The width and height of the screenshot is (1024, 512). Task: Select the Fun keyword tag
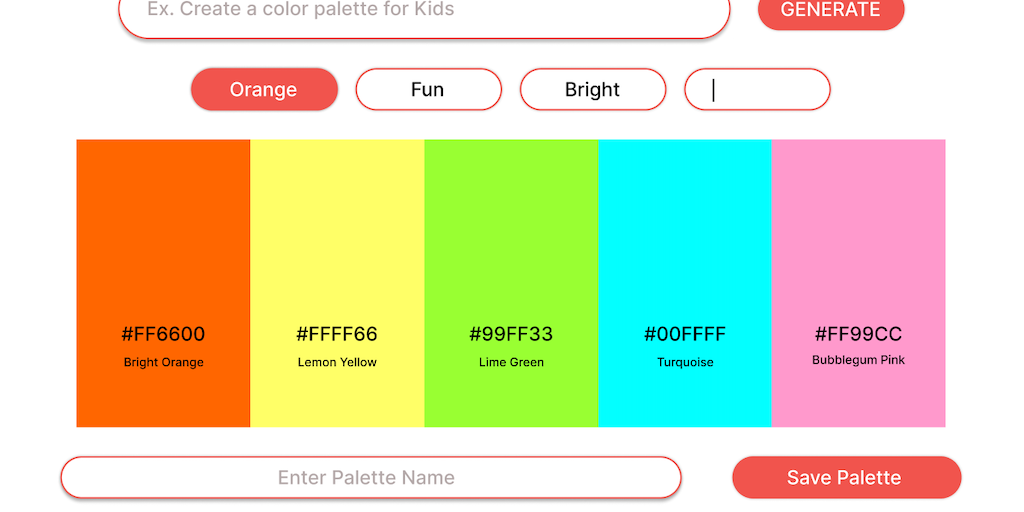click(x=428, y=89)
